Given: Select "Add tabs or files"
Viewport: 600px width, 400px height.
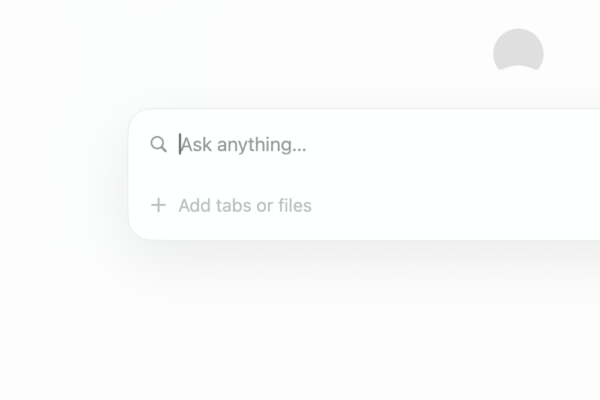Looking at the screenshot, I should coord(245,206).
